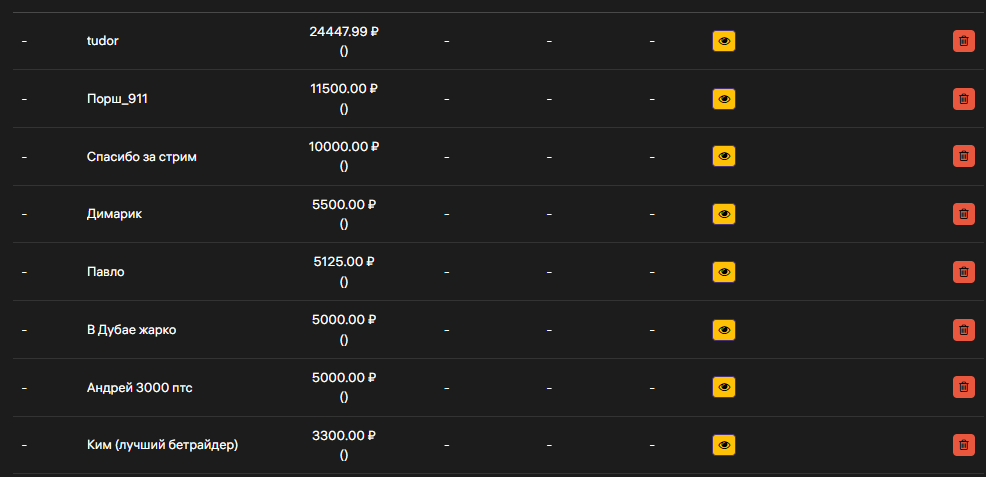Toggle eye icon for В Дубае жарко

724,330
